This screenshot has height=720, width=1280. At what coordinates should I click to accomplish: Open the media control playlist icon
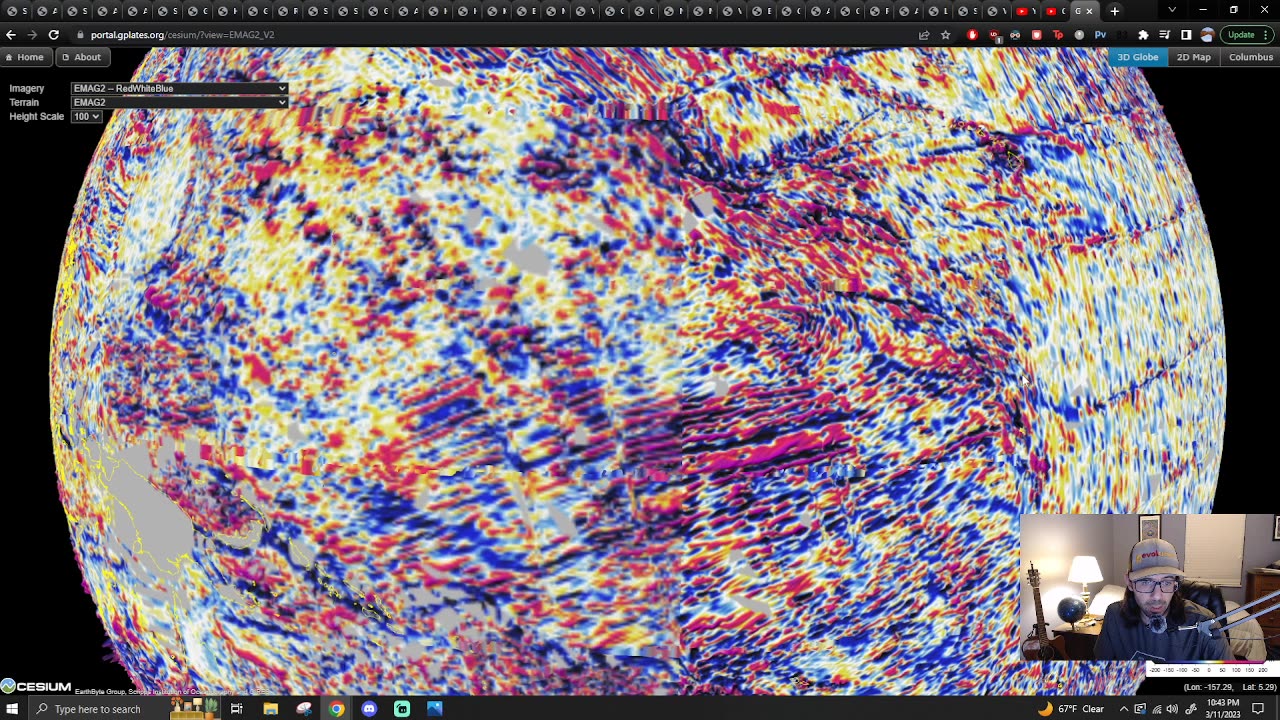coord(1165,35)
